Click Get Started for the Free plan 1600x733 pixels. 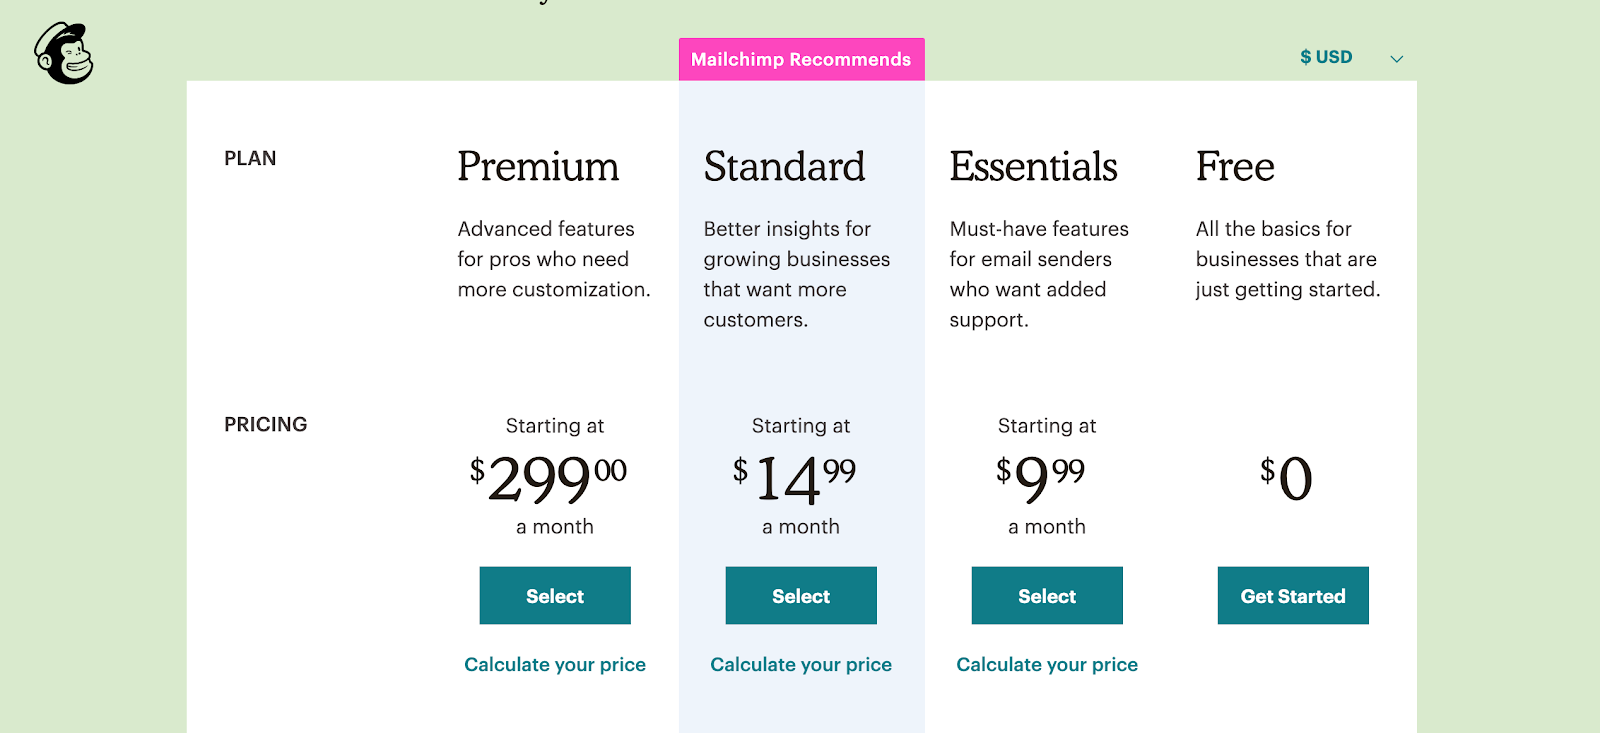coord(1293,596)
